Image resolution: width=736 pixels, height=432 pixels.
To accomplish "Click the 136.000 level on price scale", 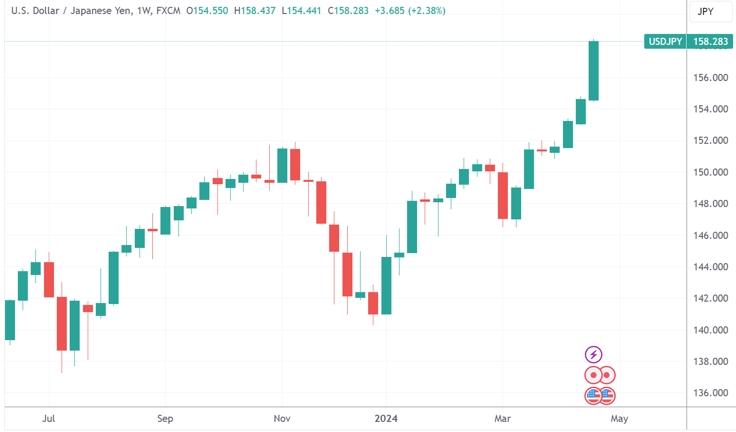I will point(709,393).
